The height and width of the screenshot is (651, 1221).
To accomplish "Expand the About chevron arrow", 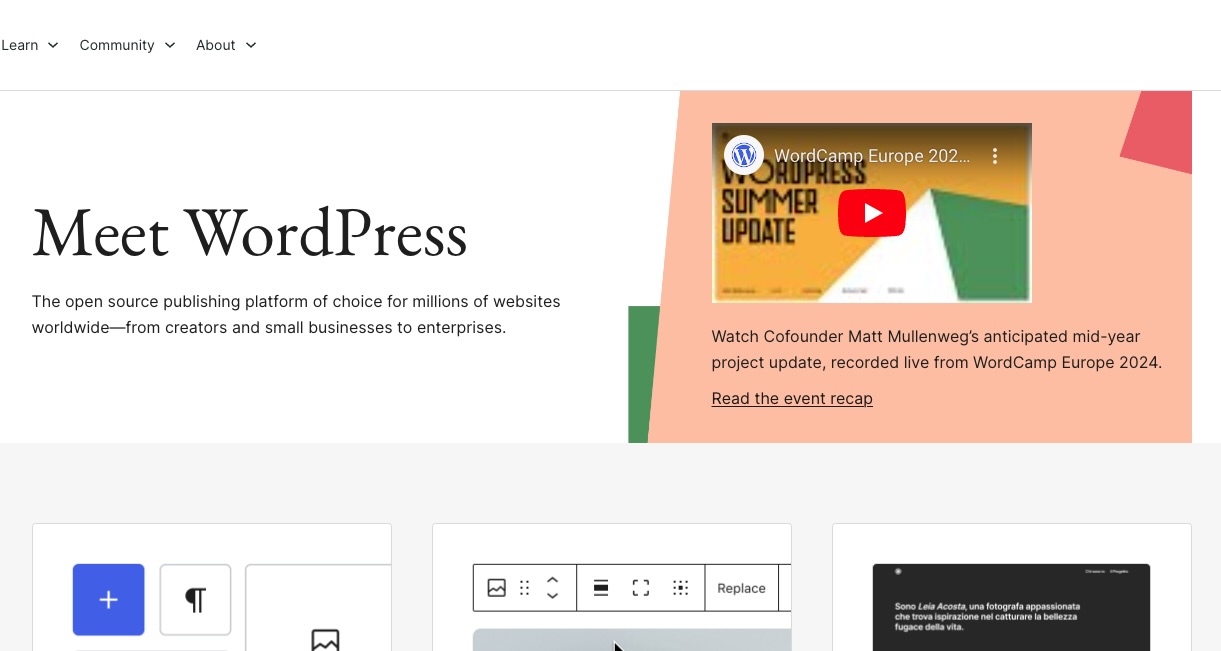I will (251, 45).
